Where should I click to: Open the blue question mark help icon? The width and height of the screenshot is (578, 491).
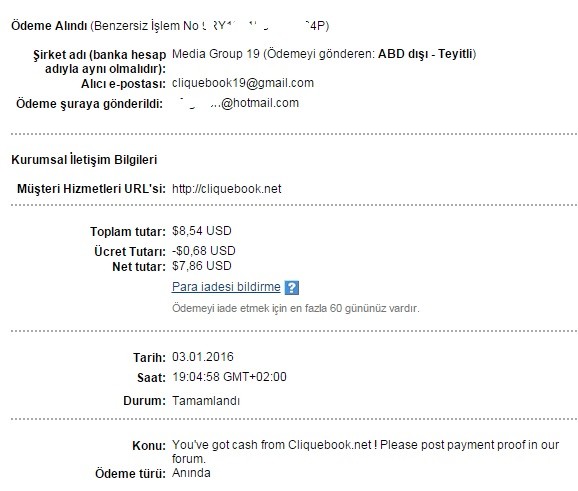(x=292, y=288)
